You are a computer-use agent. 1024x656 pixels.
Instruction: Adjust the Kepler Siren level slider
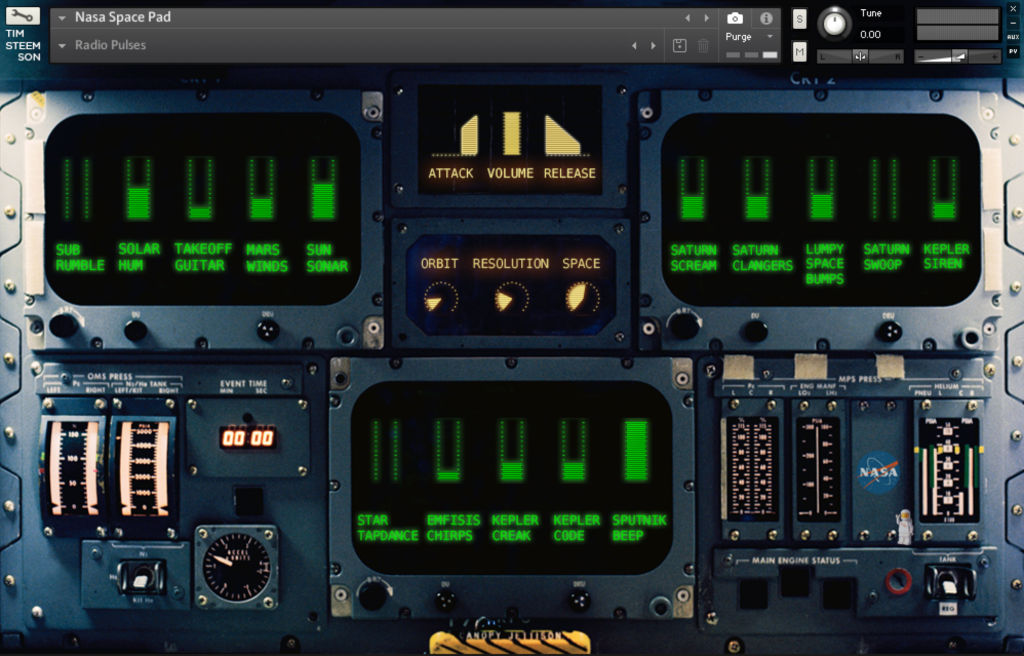pyautogui.click(x=944, y=189)
